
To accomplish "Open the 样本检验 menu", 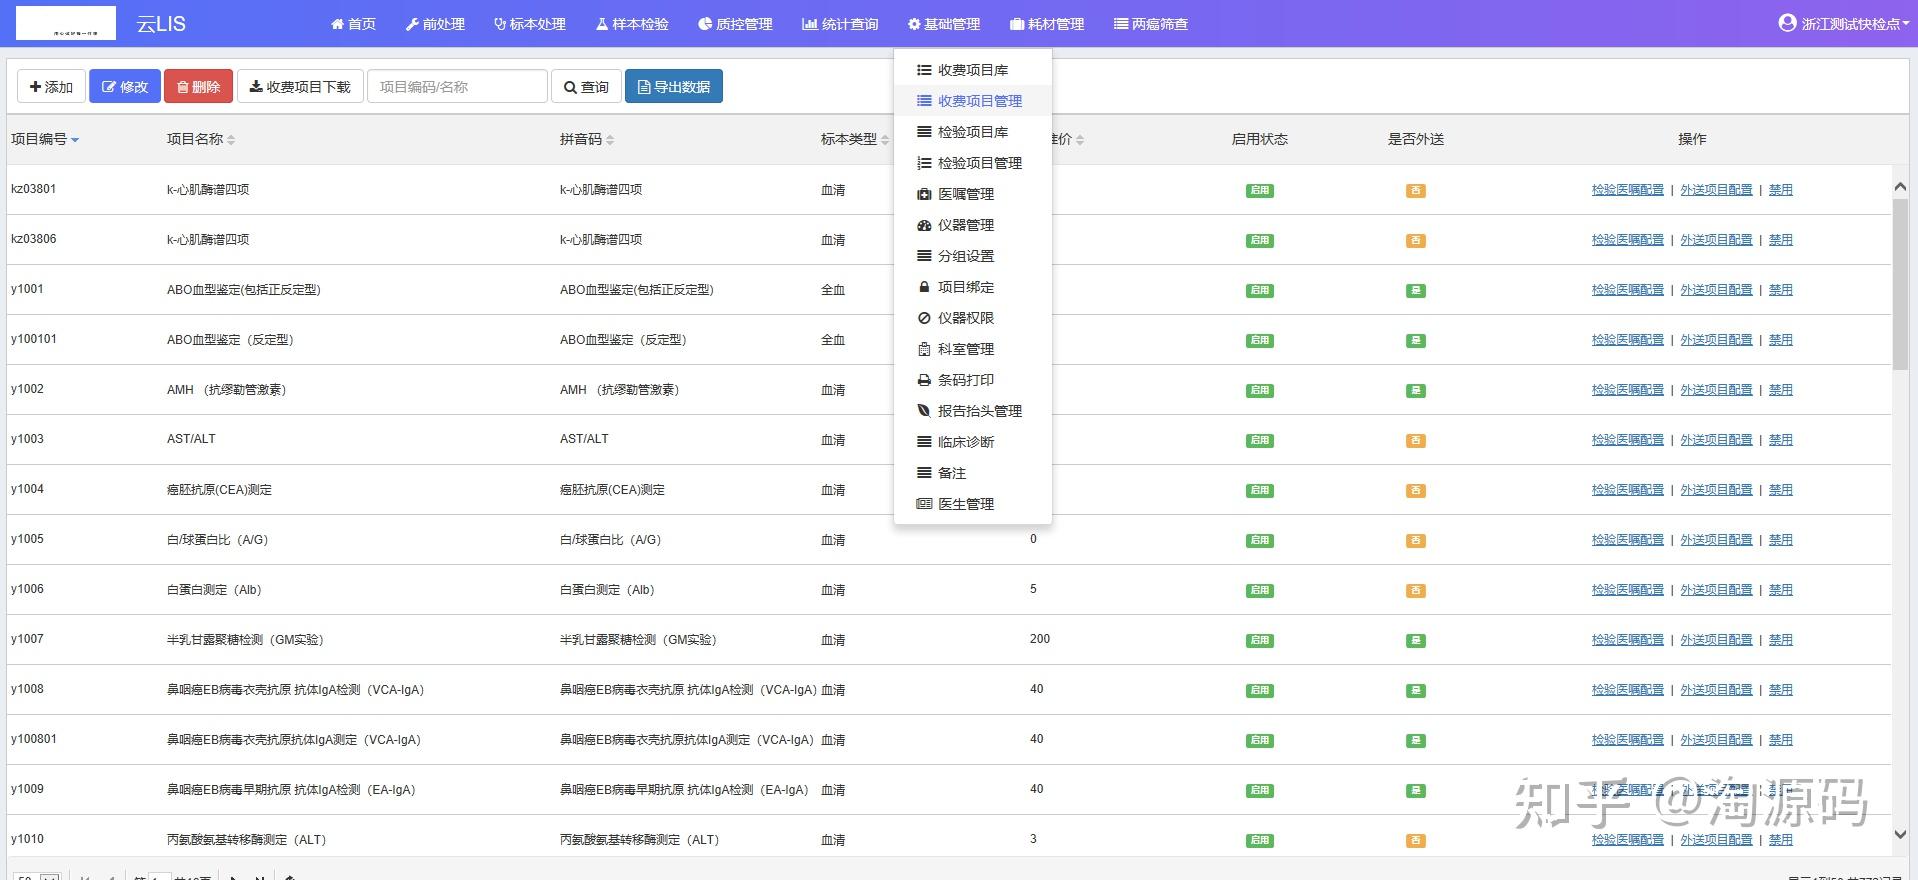I will point(632,24).
